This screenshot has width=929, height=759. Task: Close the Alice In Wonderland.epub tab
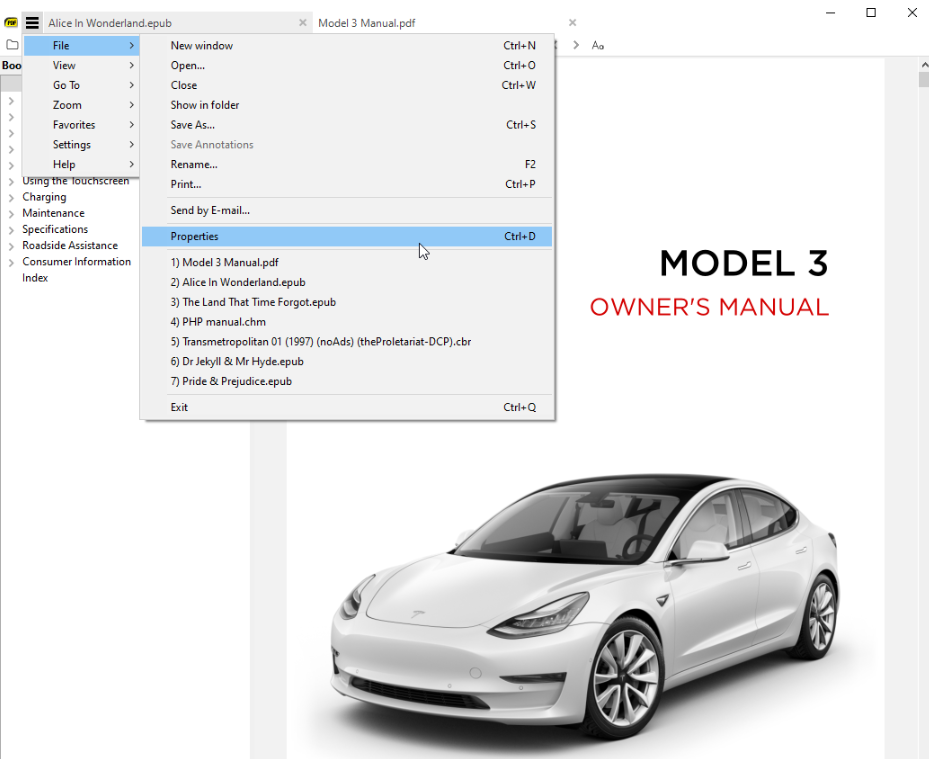pos(303,23)
